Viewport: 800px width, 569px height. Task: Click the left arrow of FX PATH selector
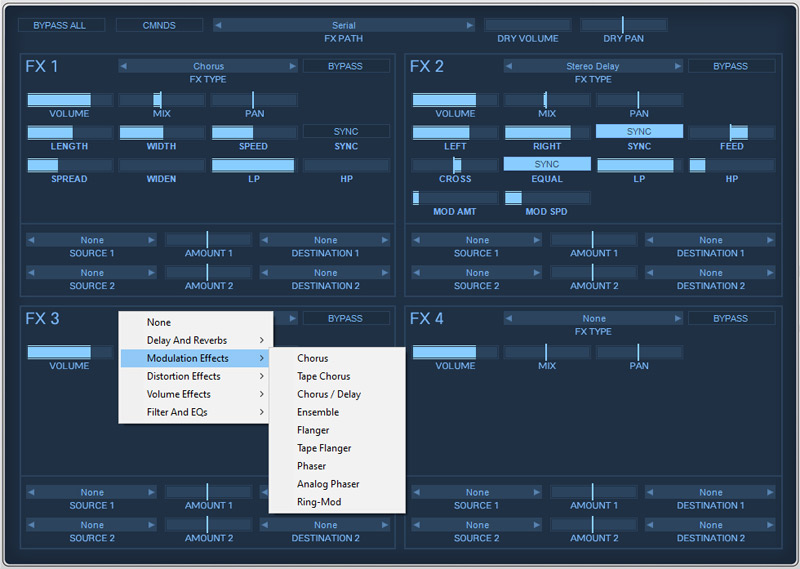coord(219,25)
